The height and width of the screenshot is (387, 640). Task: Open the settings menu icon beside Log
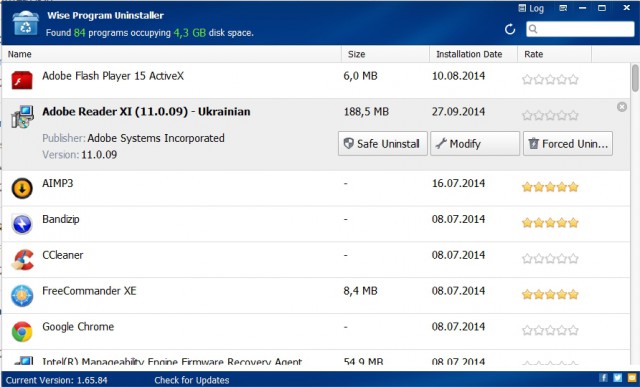click(563, 8)
